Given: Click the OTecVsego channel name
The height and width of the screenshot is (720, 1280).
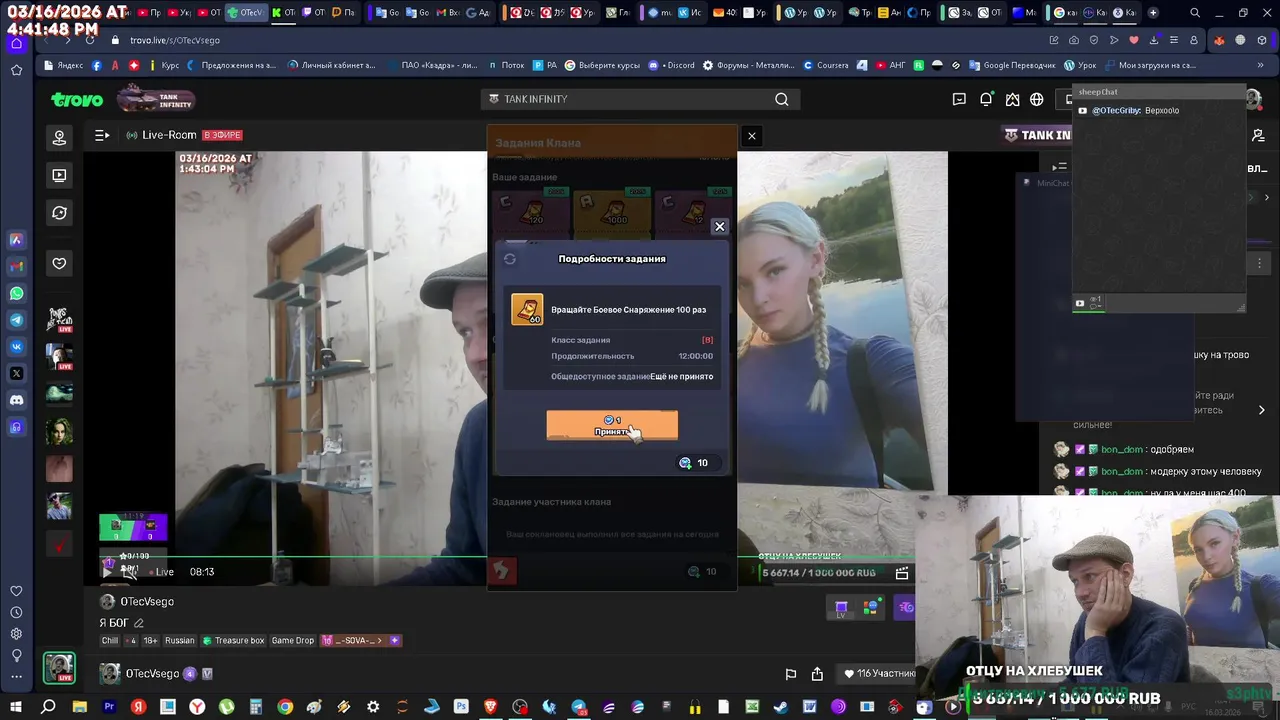Looking at the screenshot, I should [150, 674].
